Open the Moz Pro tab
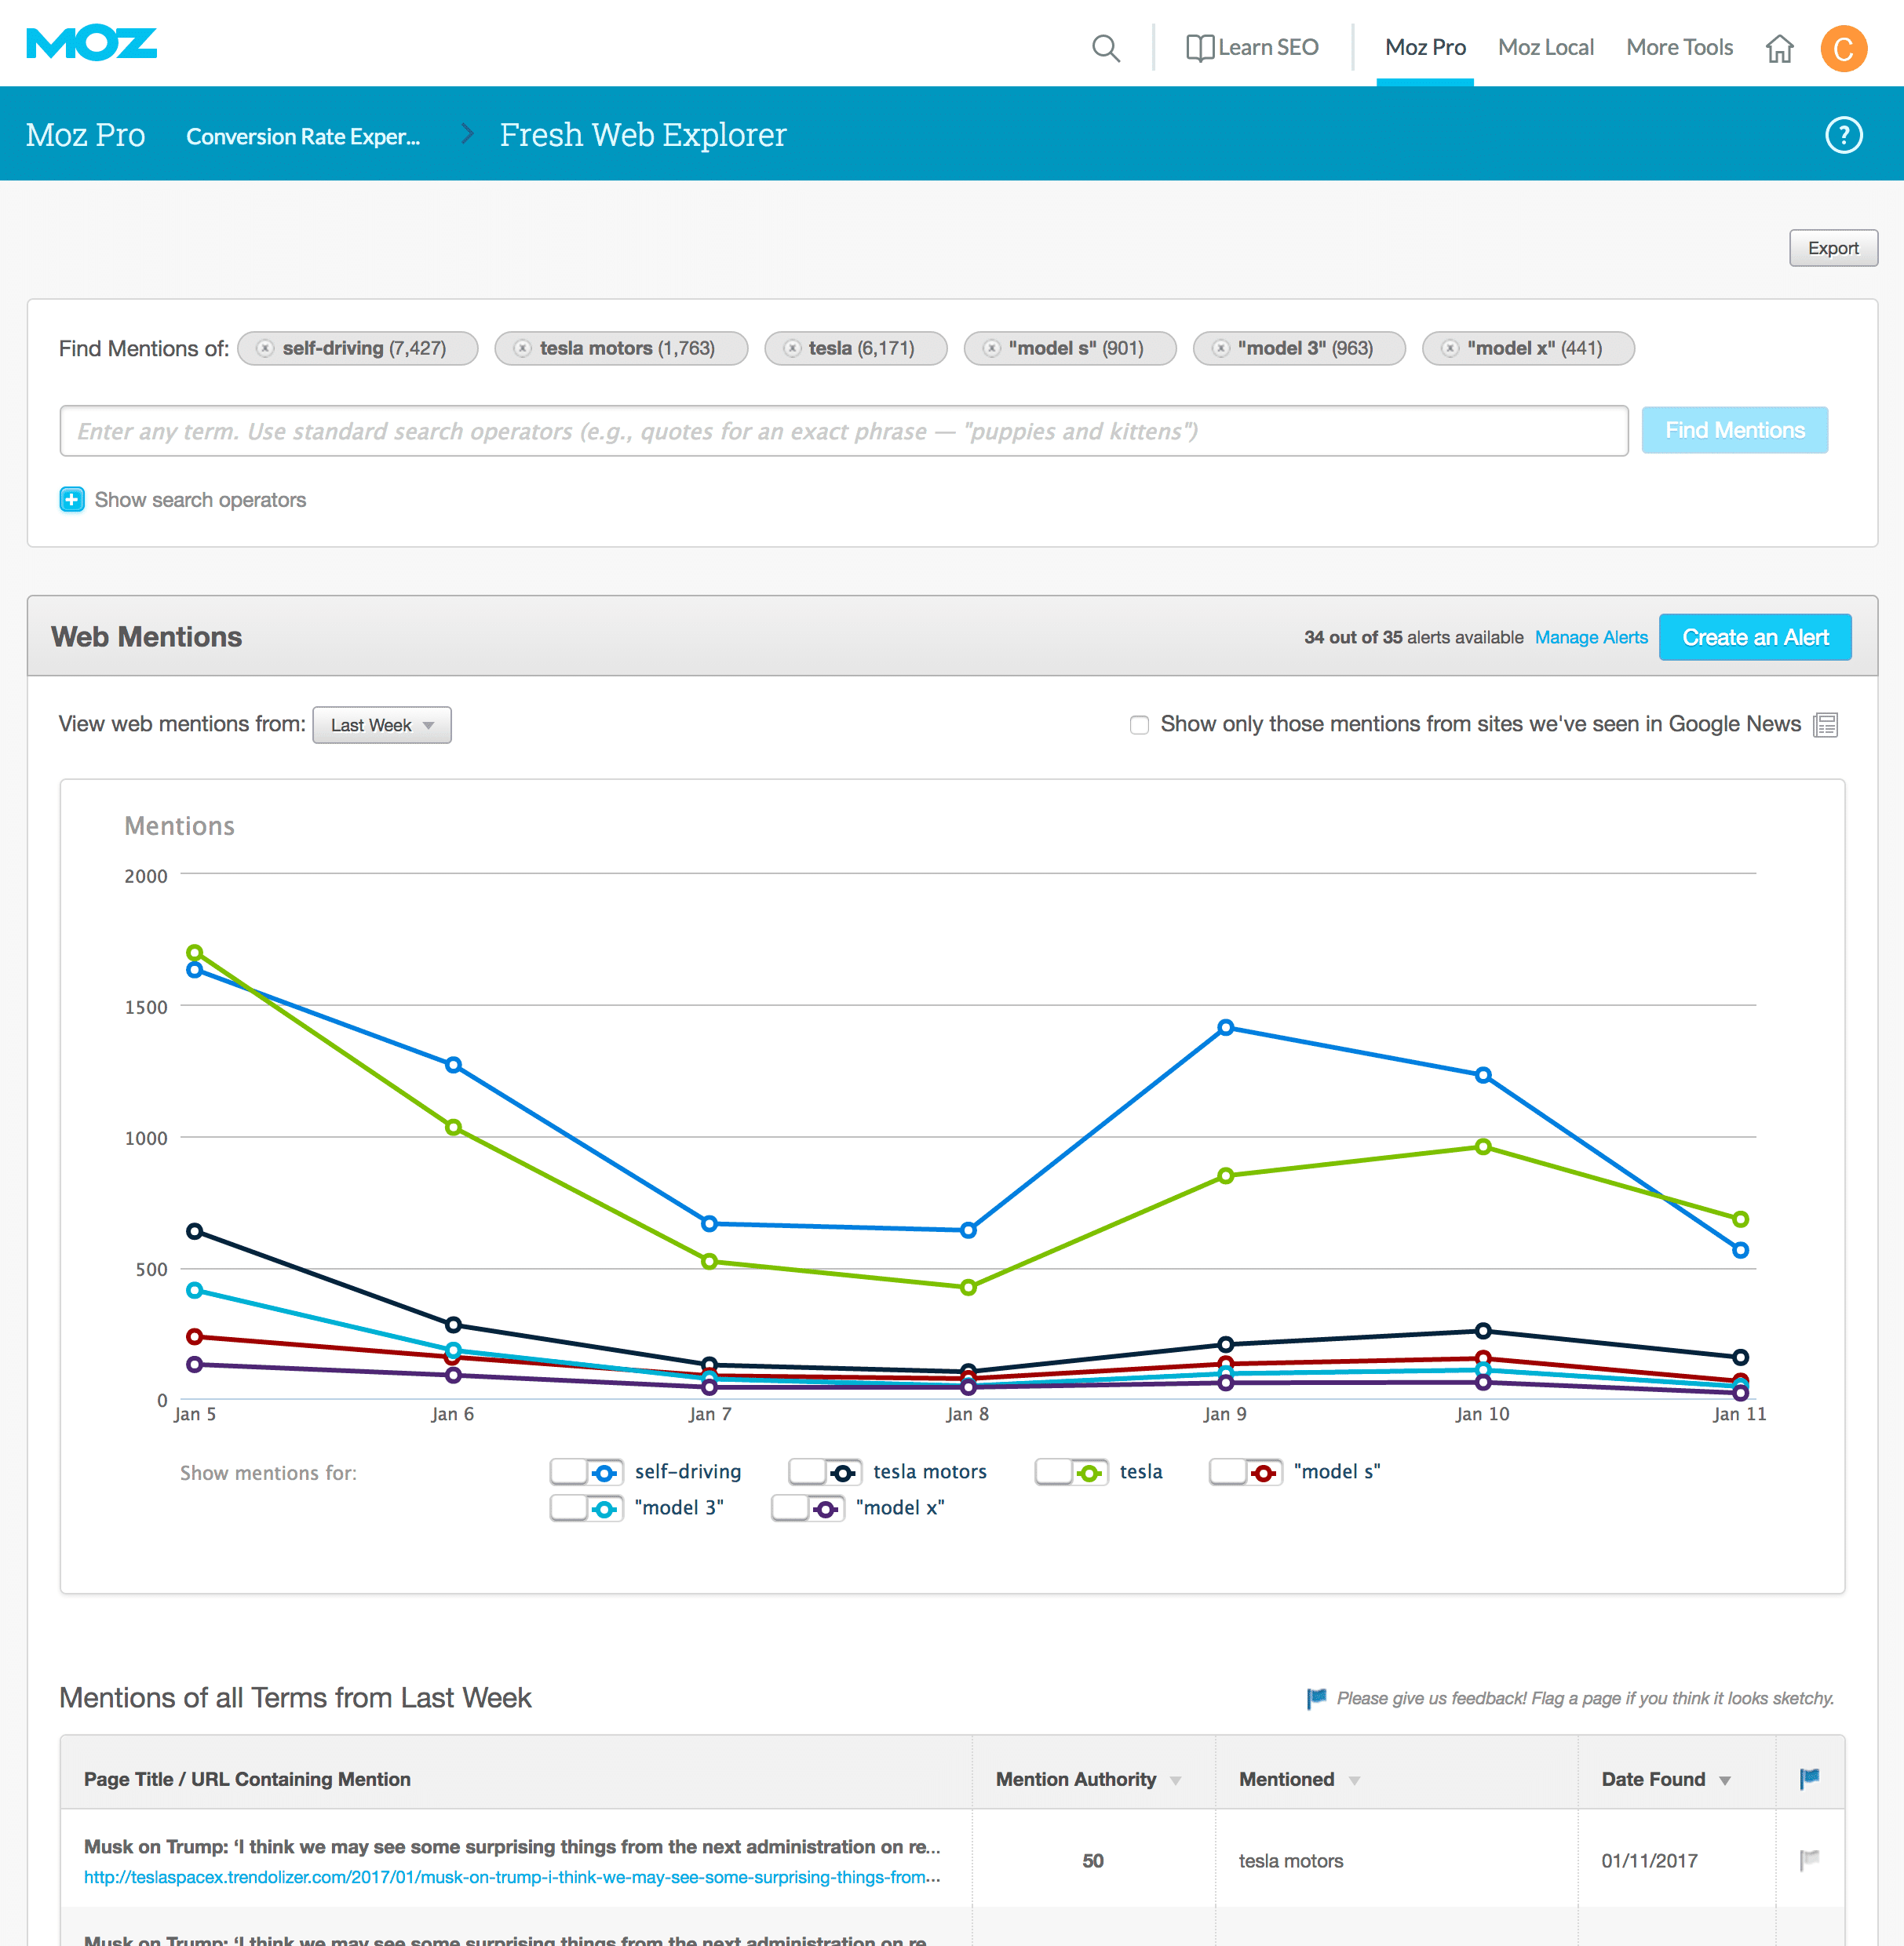 tap(1425, 48)
